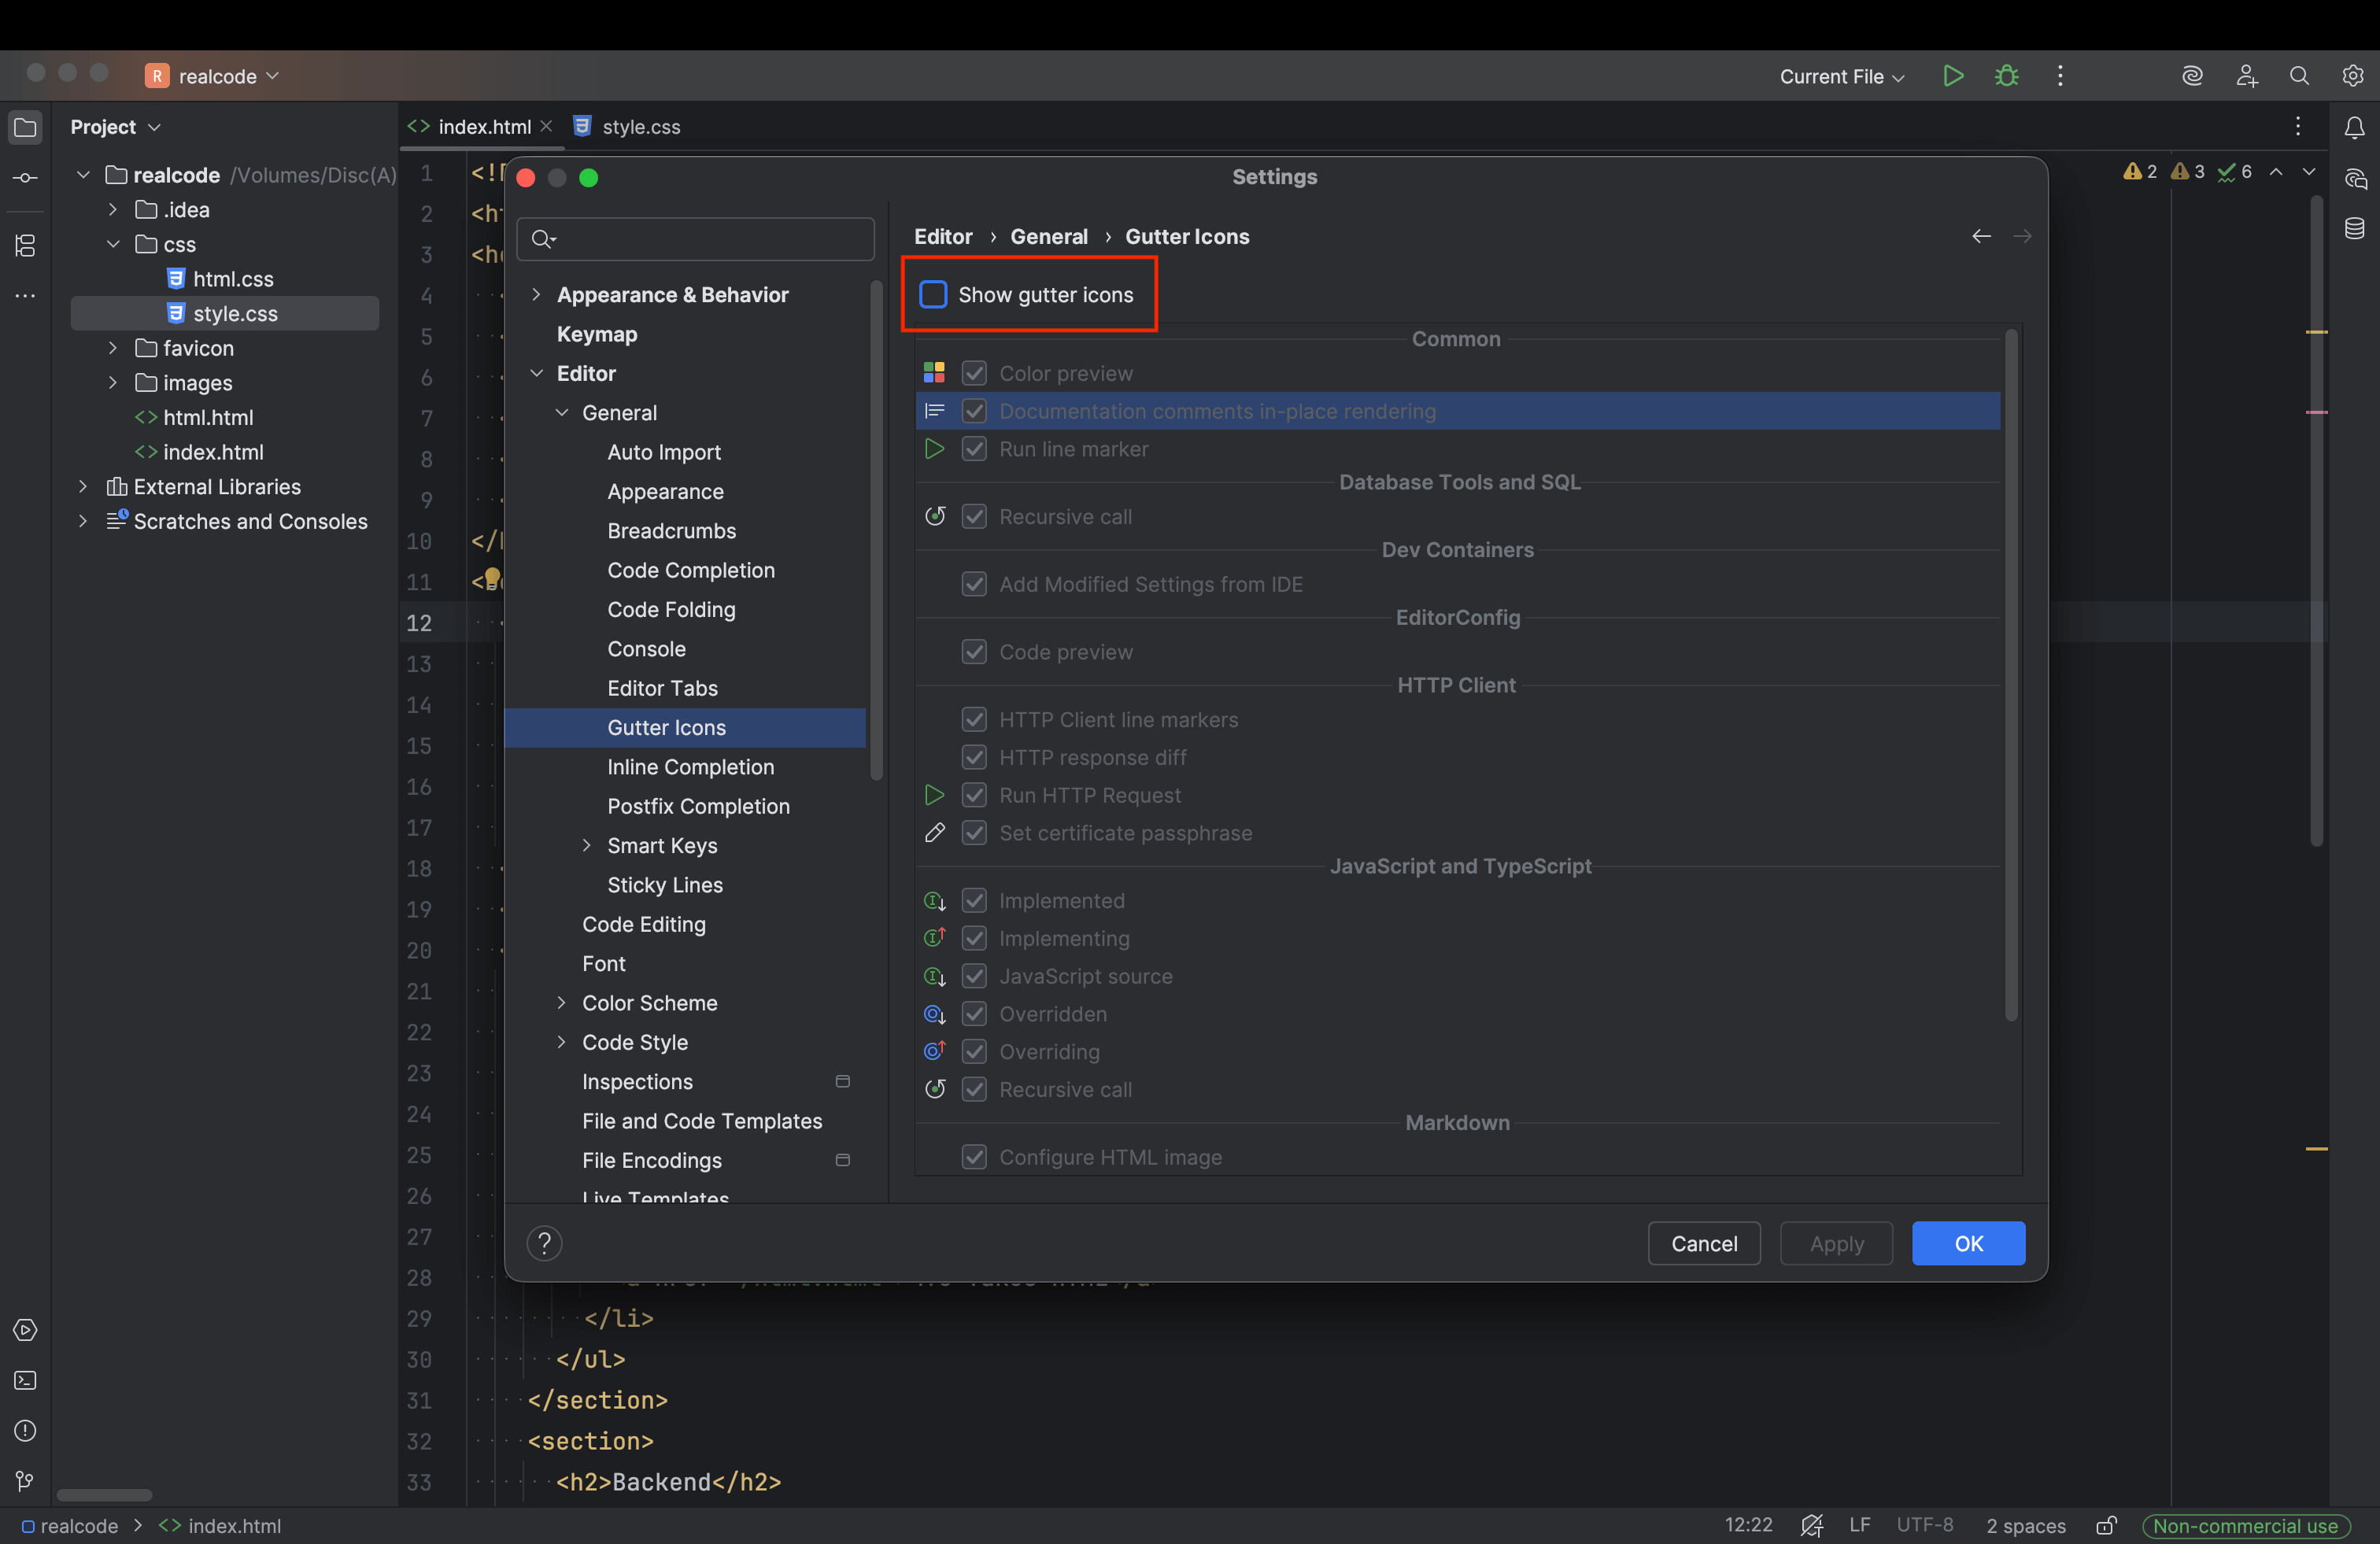Enable the Show gutter icons checkbox
Screen dimensions: 2380x1544
click(933, 294)
